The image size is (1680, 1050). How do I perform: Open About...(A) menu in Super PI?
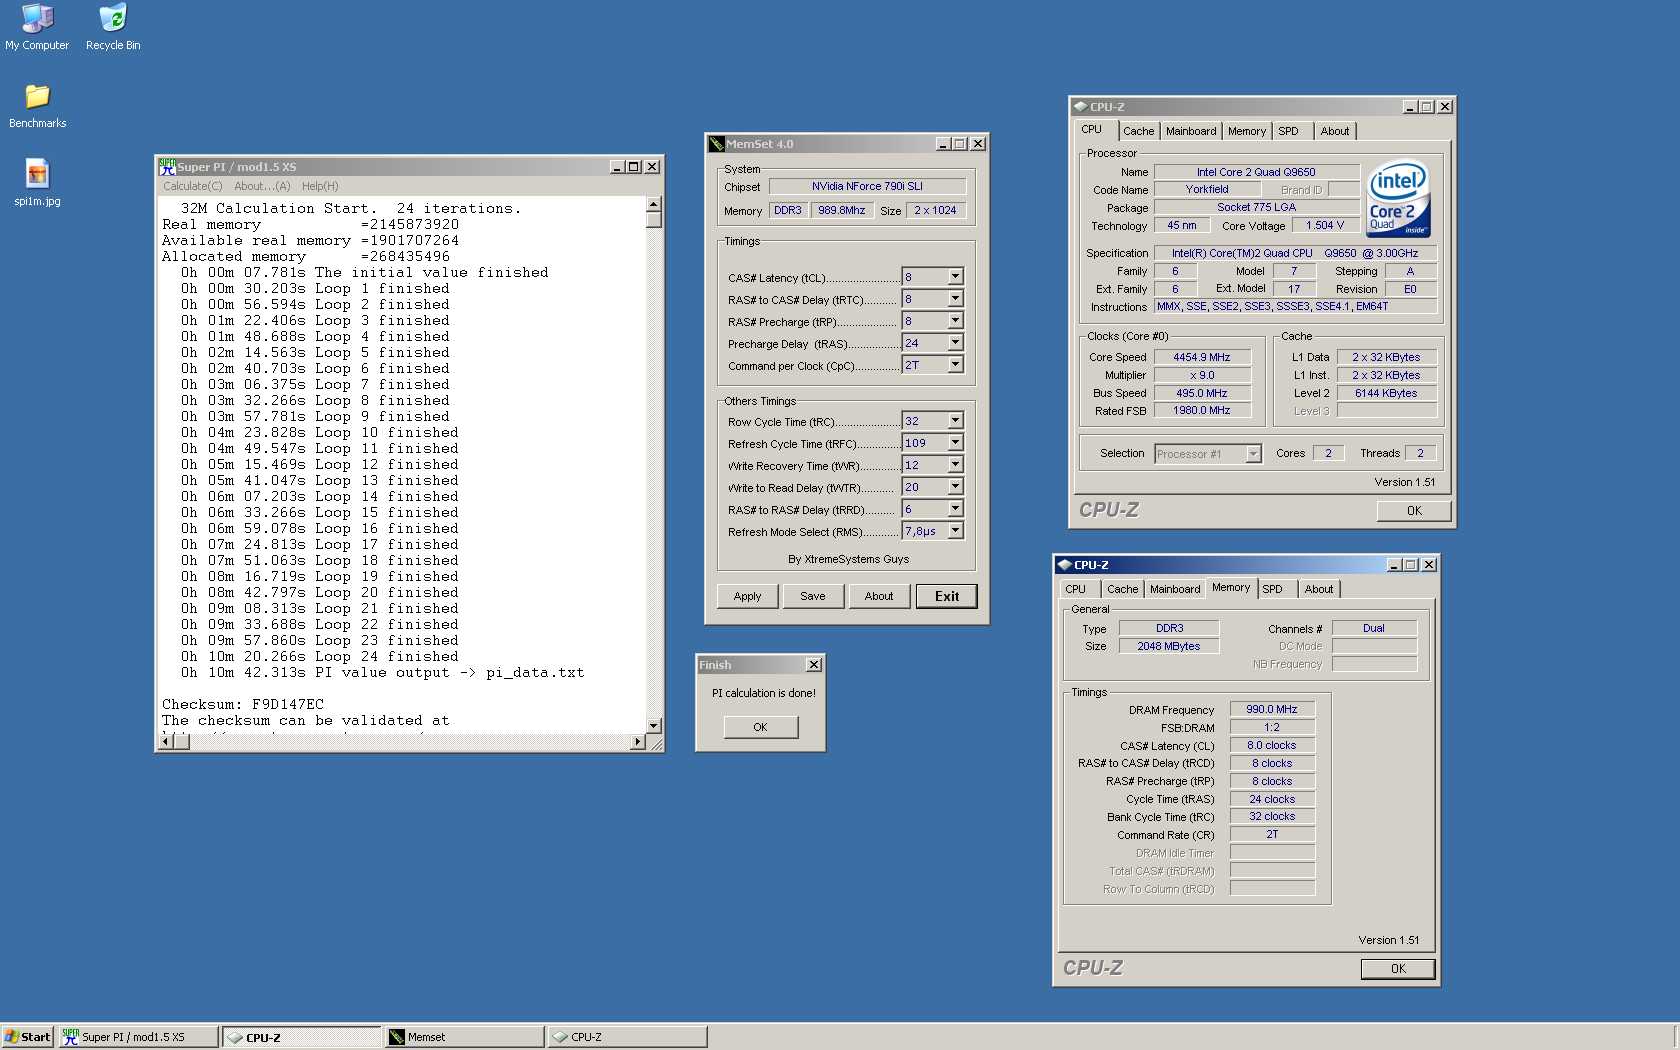pyautogui.click(x=262, y=186)
